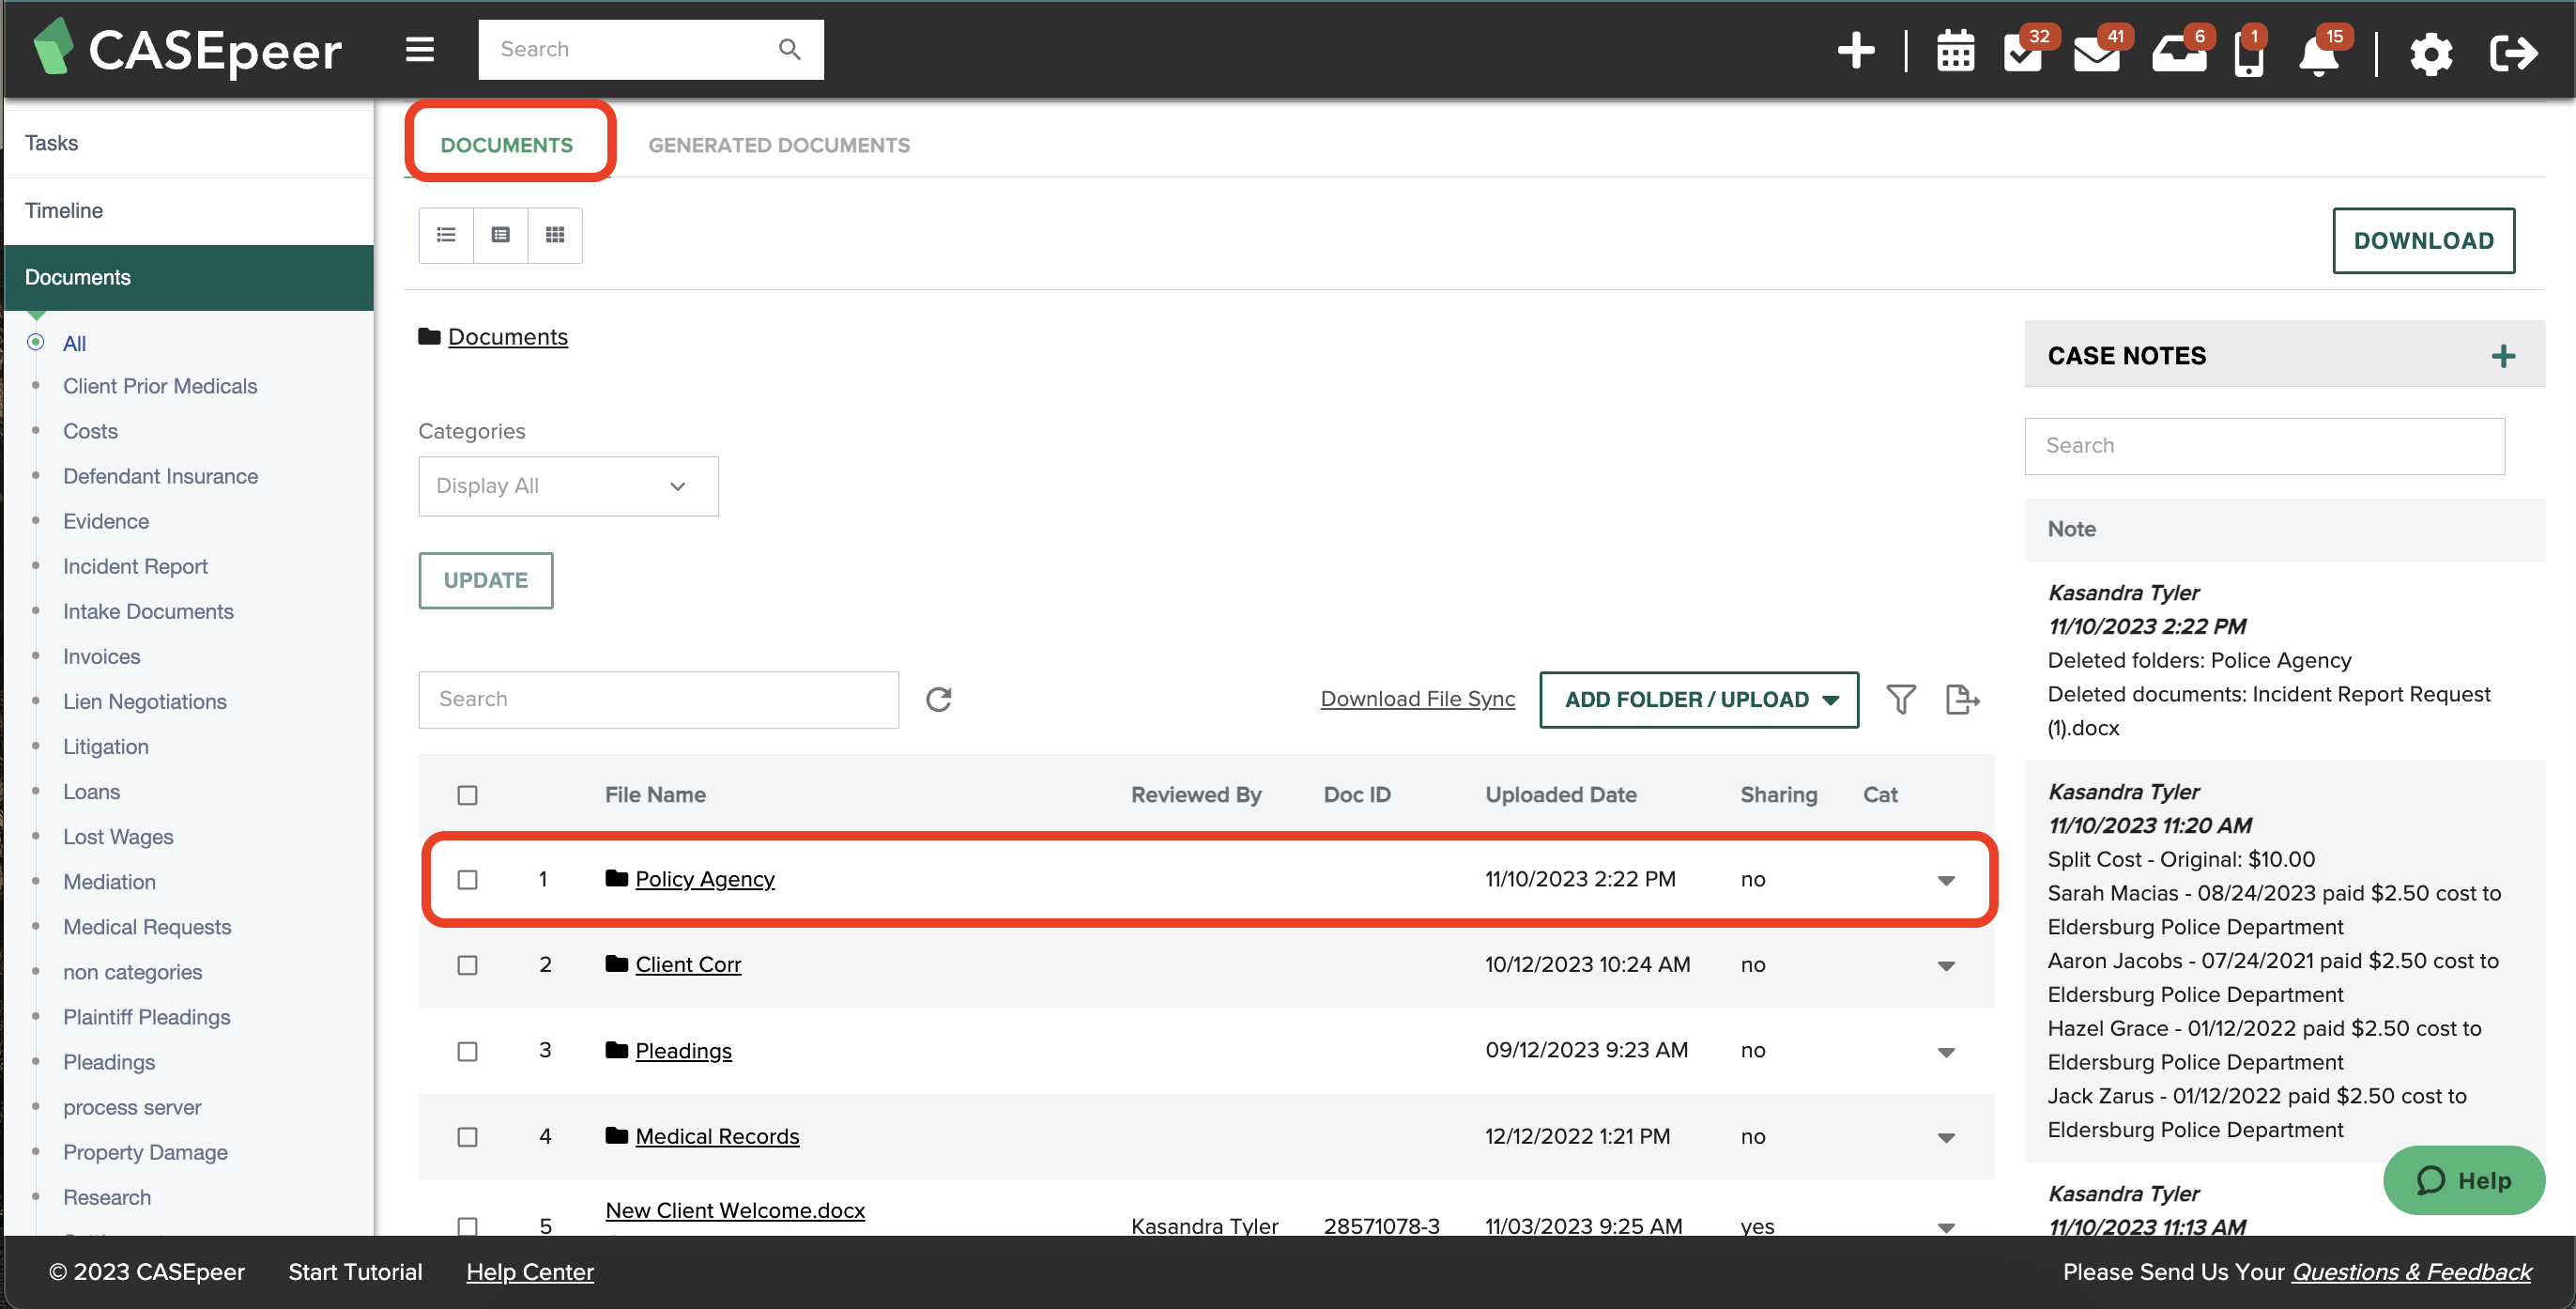The width and height of the screenshot is (2576, 1309).
Task: Check the Policy Agency row checkbox
Action: [467, 880]
